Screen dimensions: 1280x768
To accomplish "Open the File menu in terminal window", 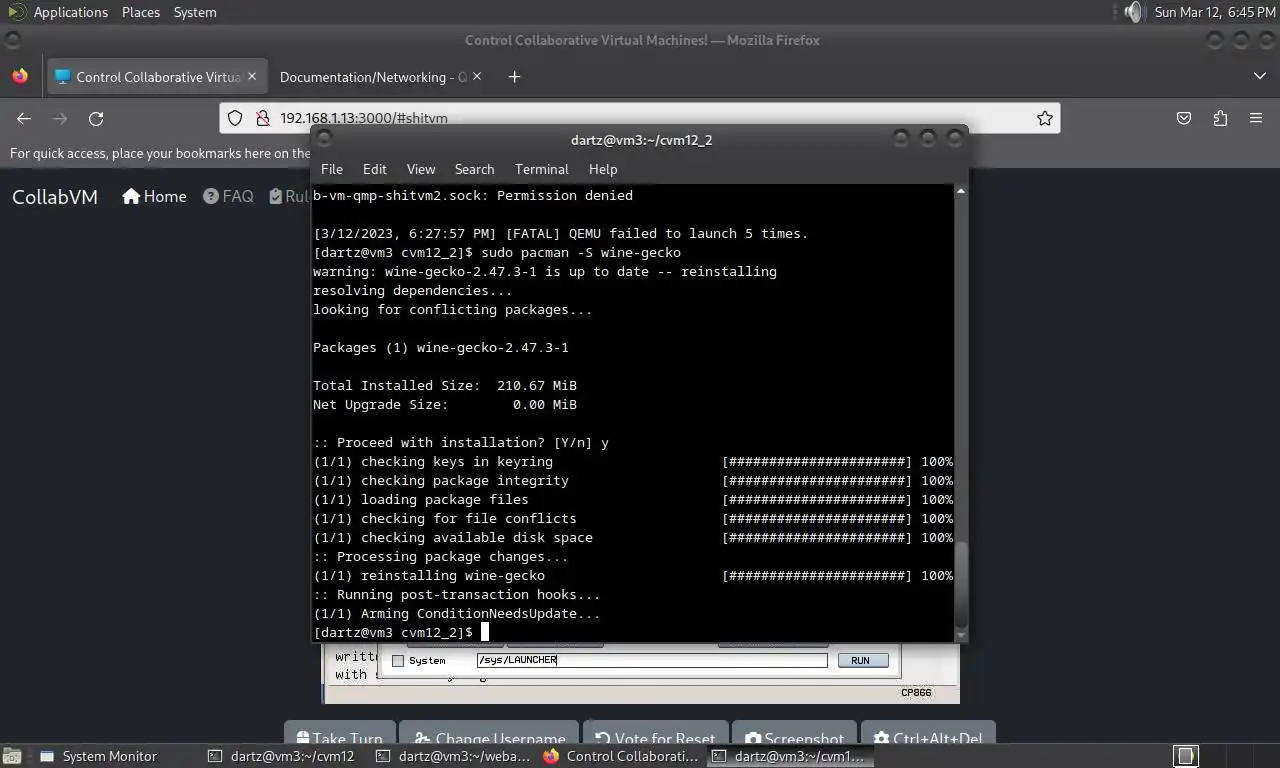I will coord(332,169).
